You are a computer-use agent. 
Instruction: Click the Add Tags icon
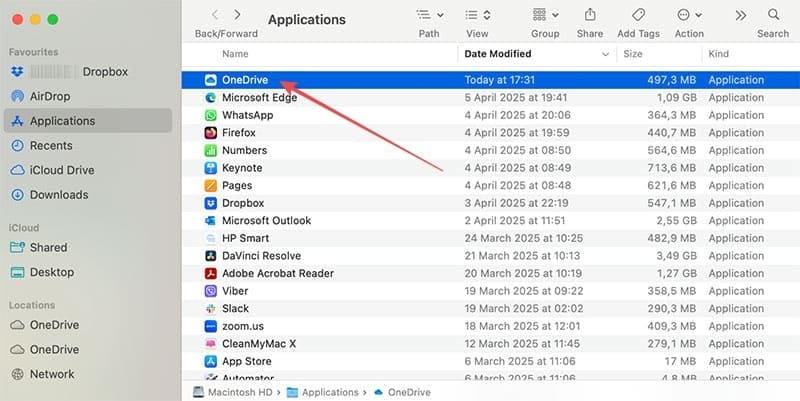click(x=637, y=15)
